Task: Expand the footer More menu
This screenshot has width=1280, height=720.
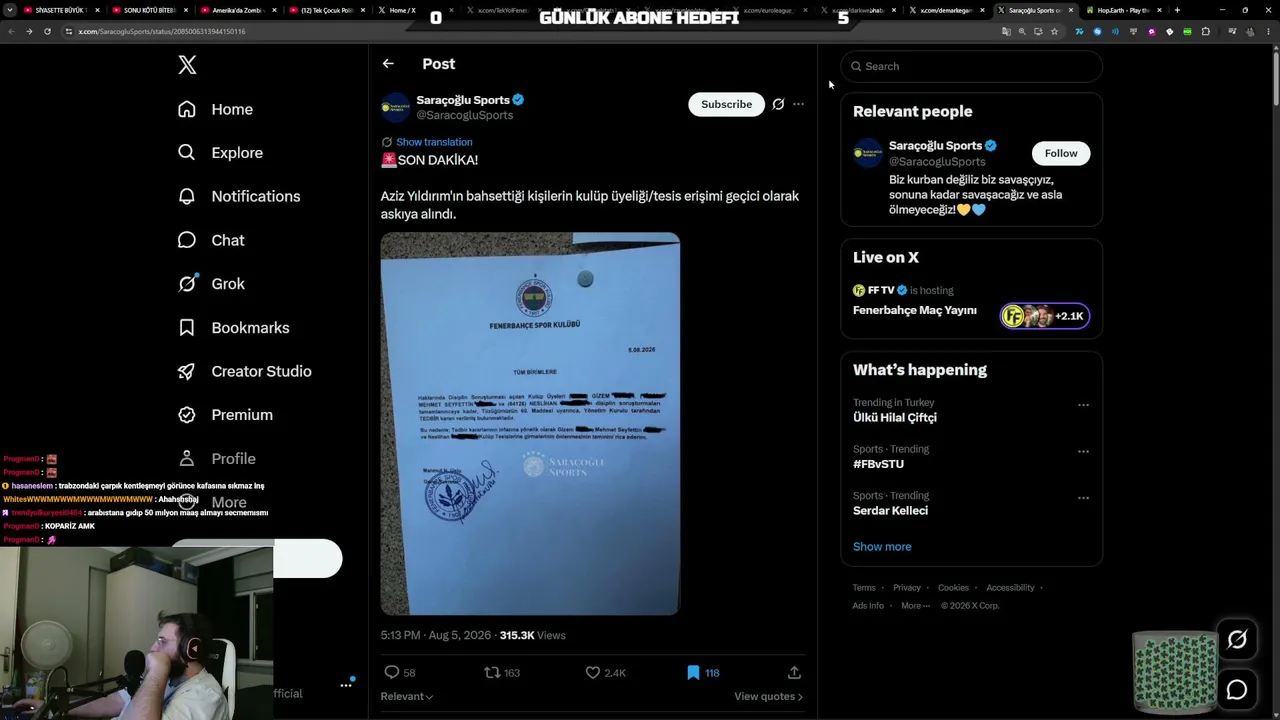Action: 915,606
